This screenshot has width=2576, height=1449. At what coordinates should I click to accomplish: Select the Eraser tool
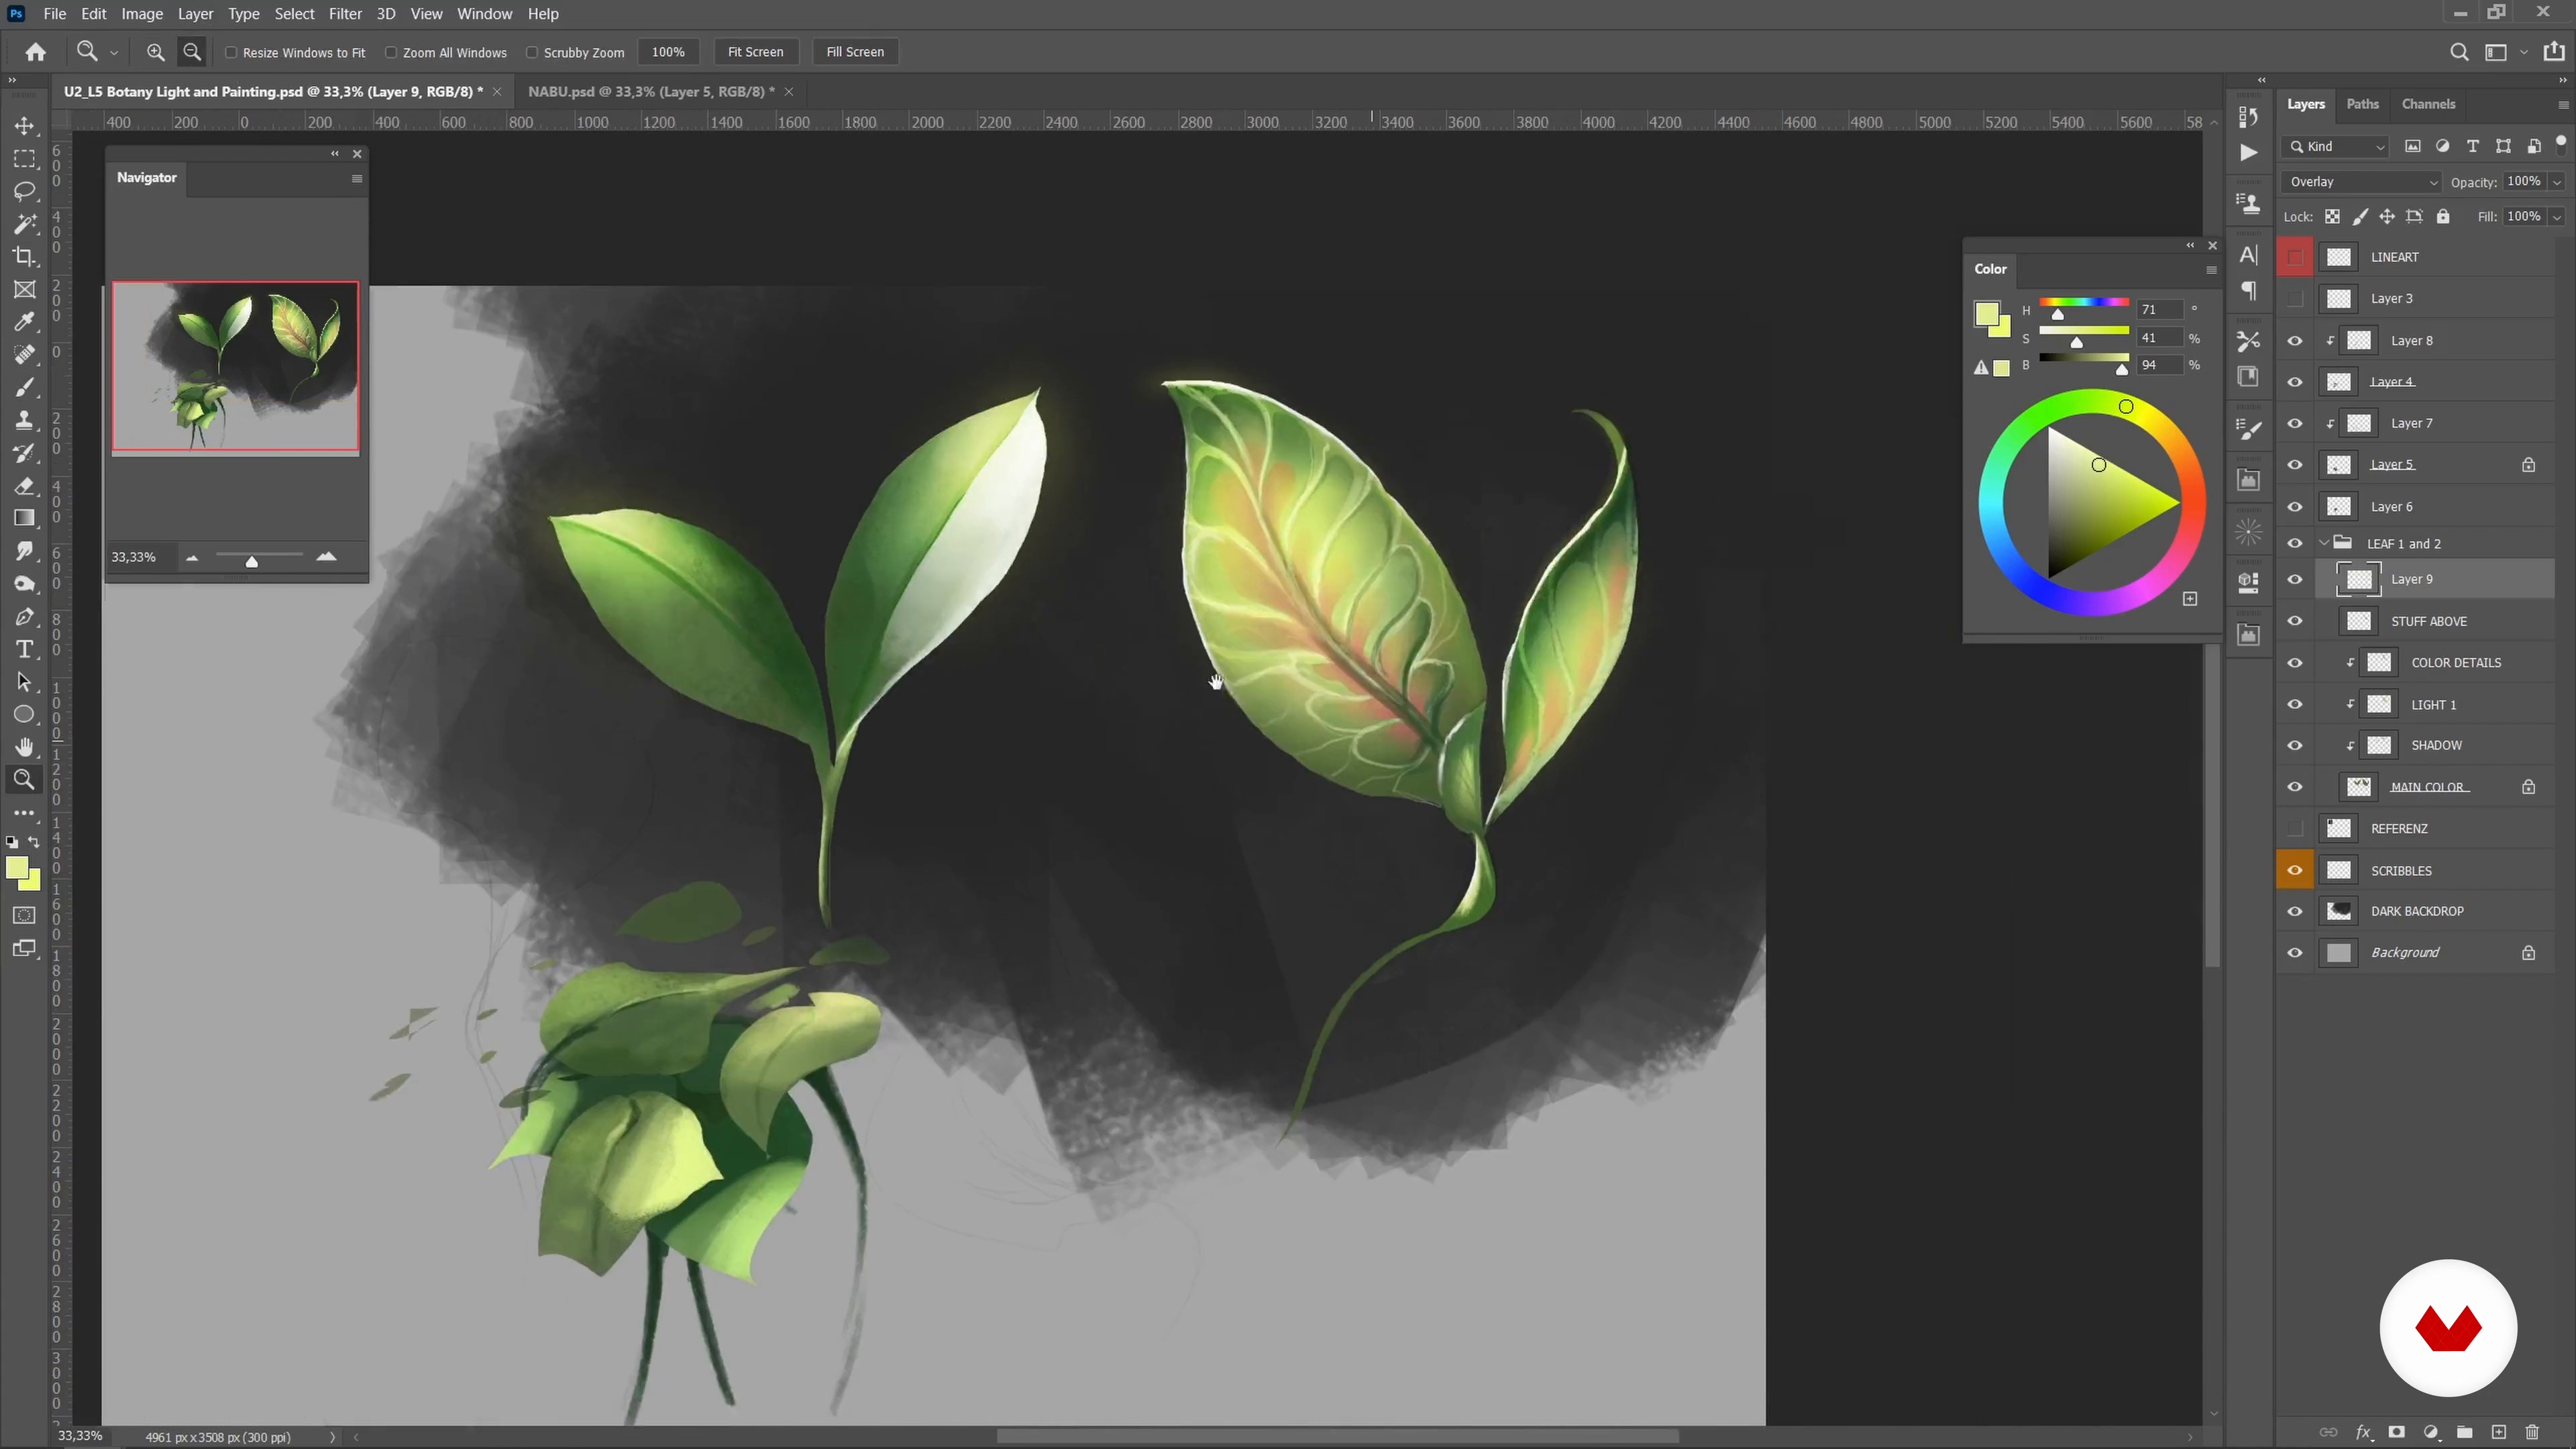click(x=24, y=486)
